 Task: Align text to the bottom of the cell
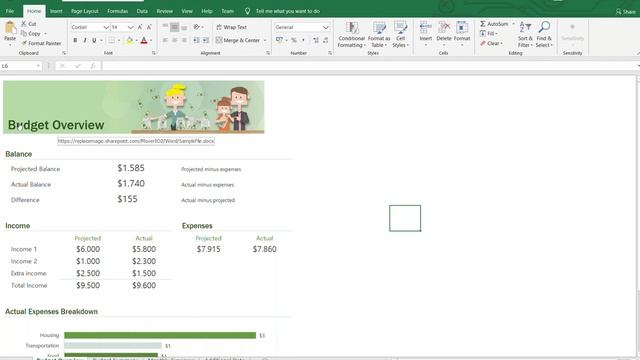coord(184,27)
